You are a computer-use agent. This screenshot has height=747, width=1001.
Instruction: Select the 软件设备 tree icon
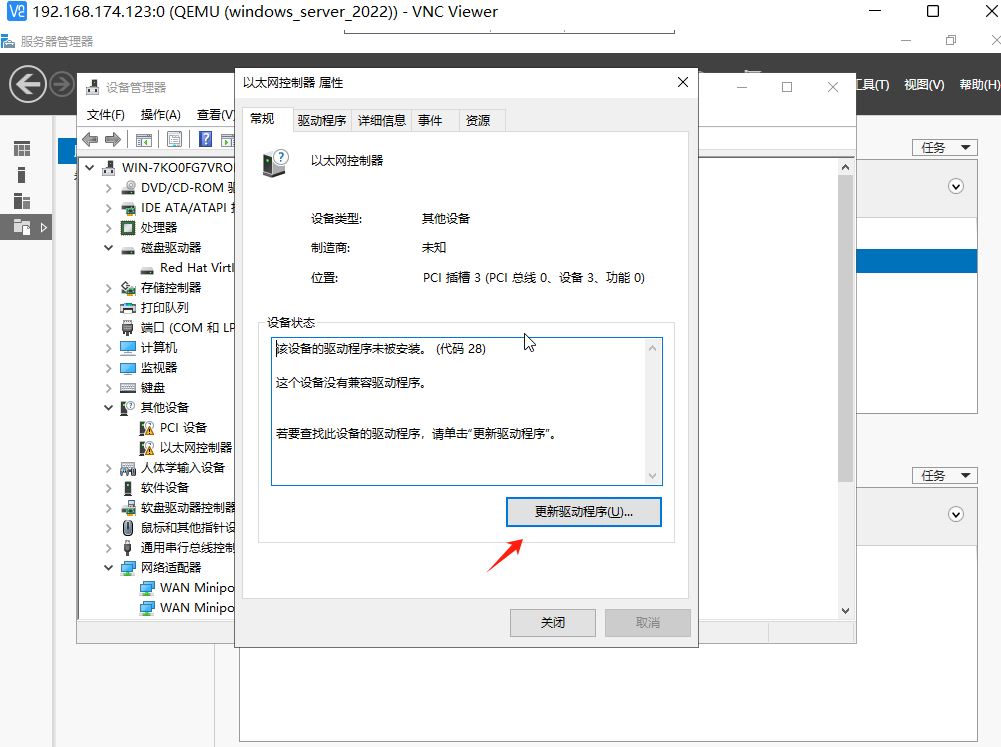[x=128, y=488]
